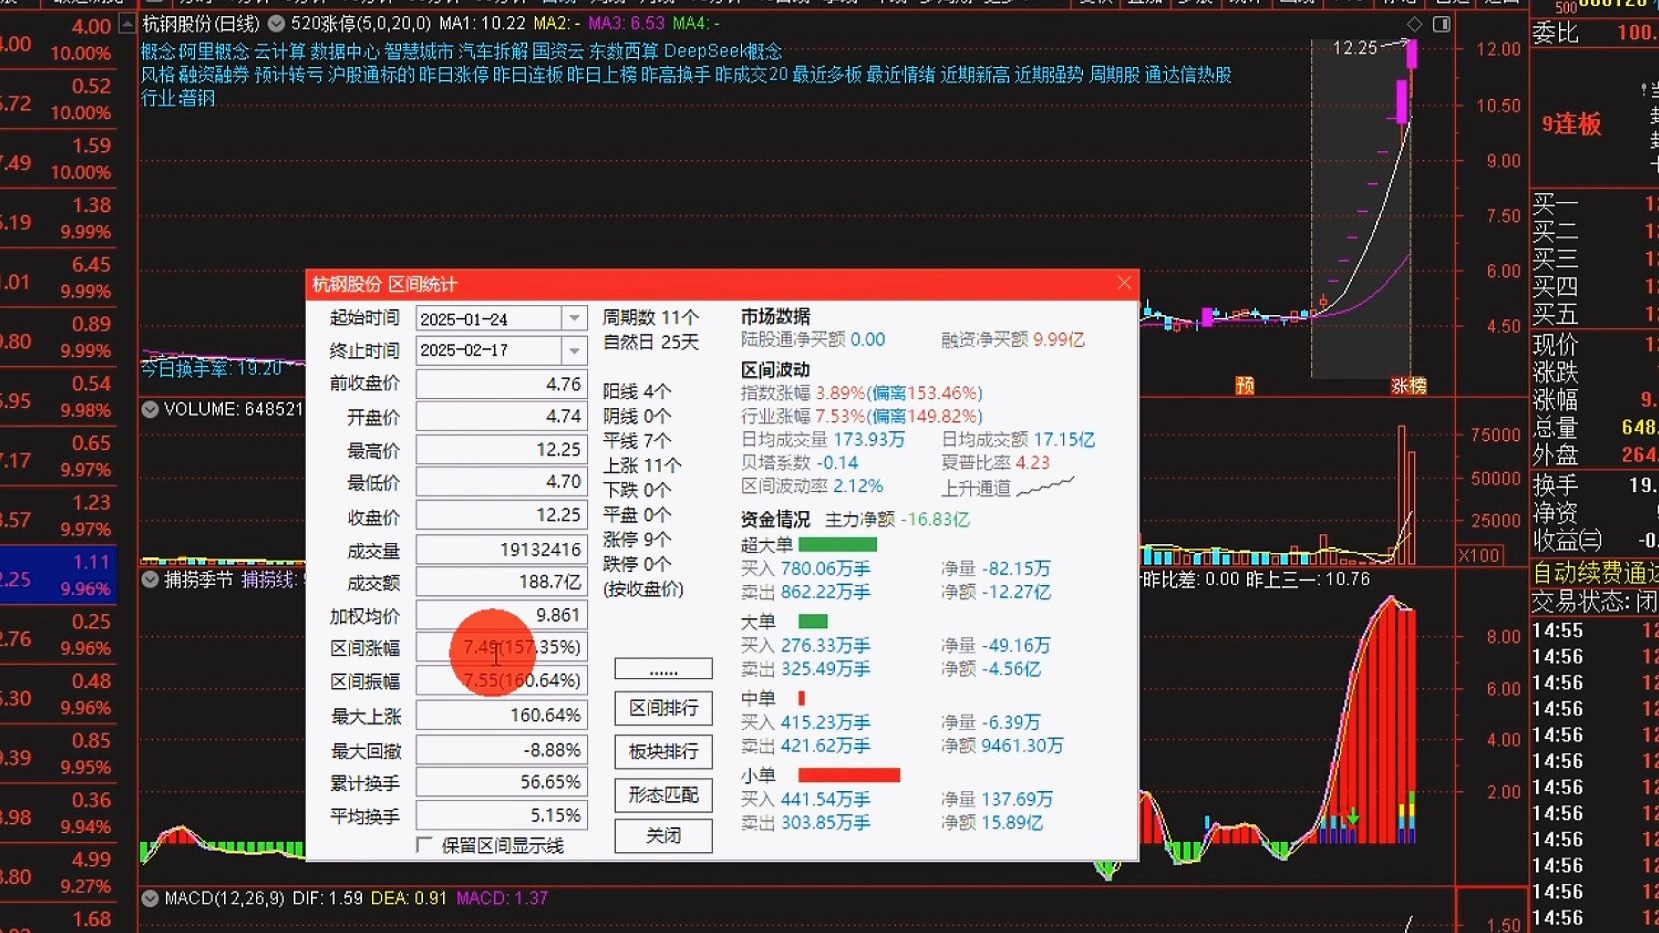Click the 捕捞季节 panel collapse arrow
The width and height of the screenshot is (1659, 933).
click(149, 577)
